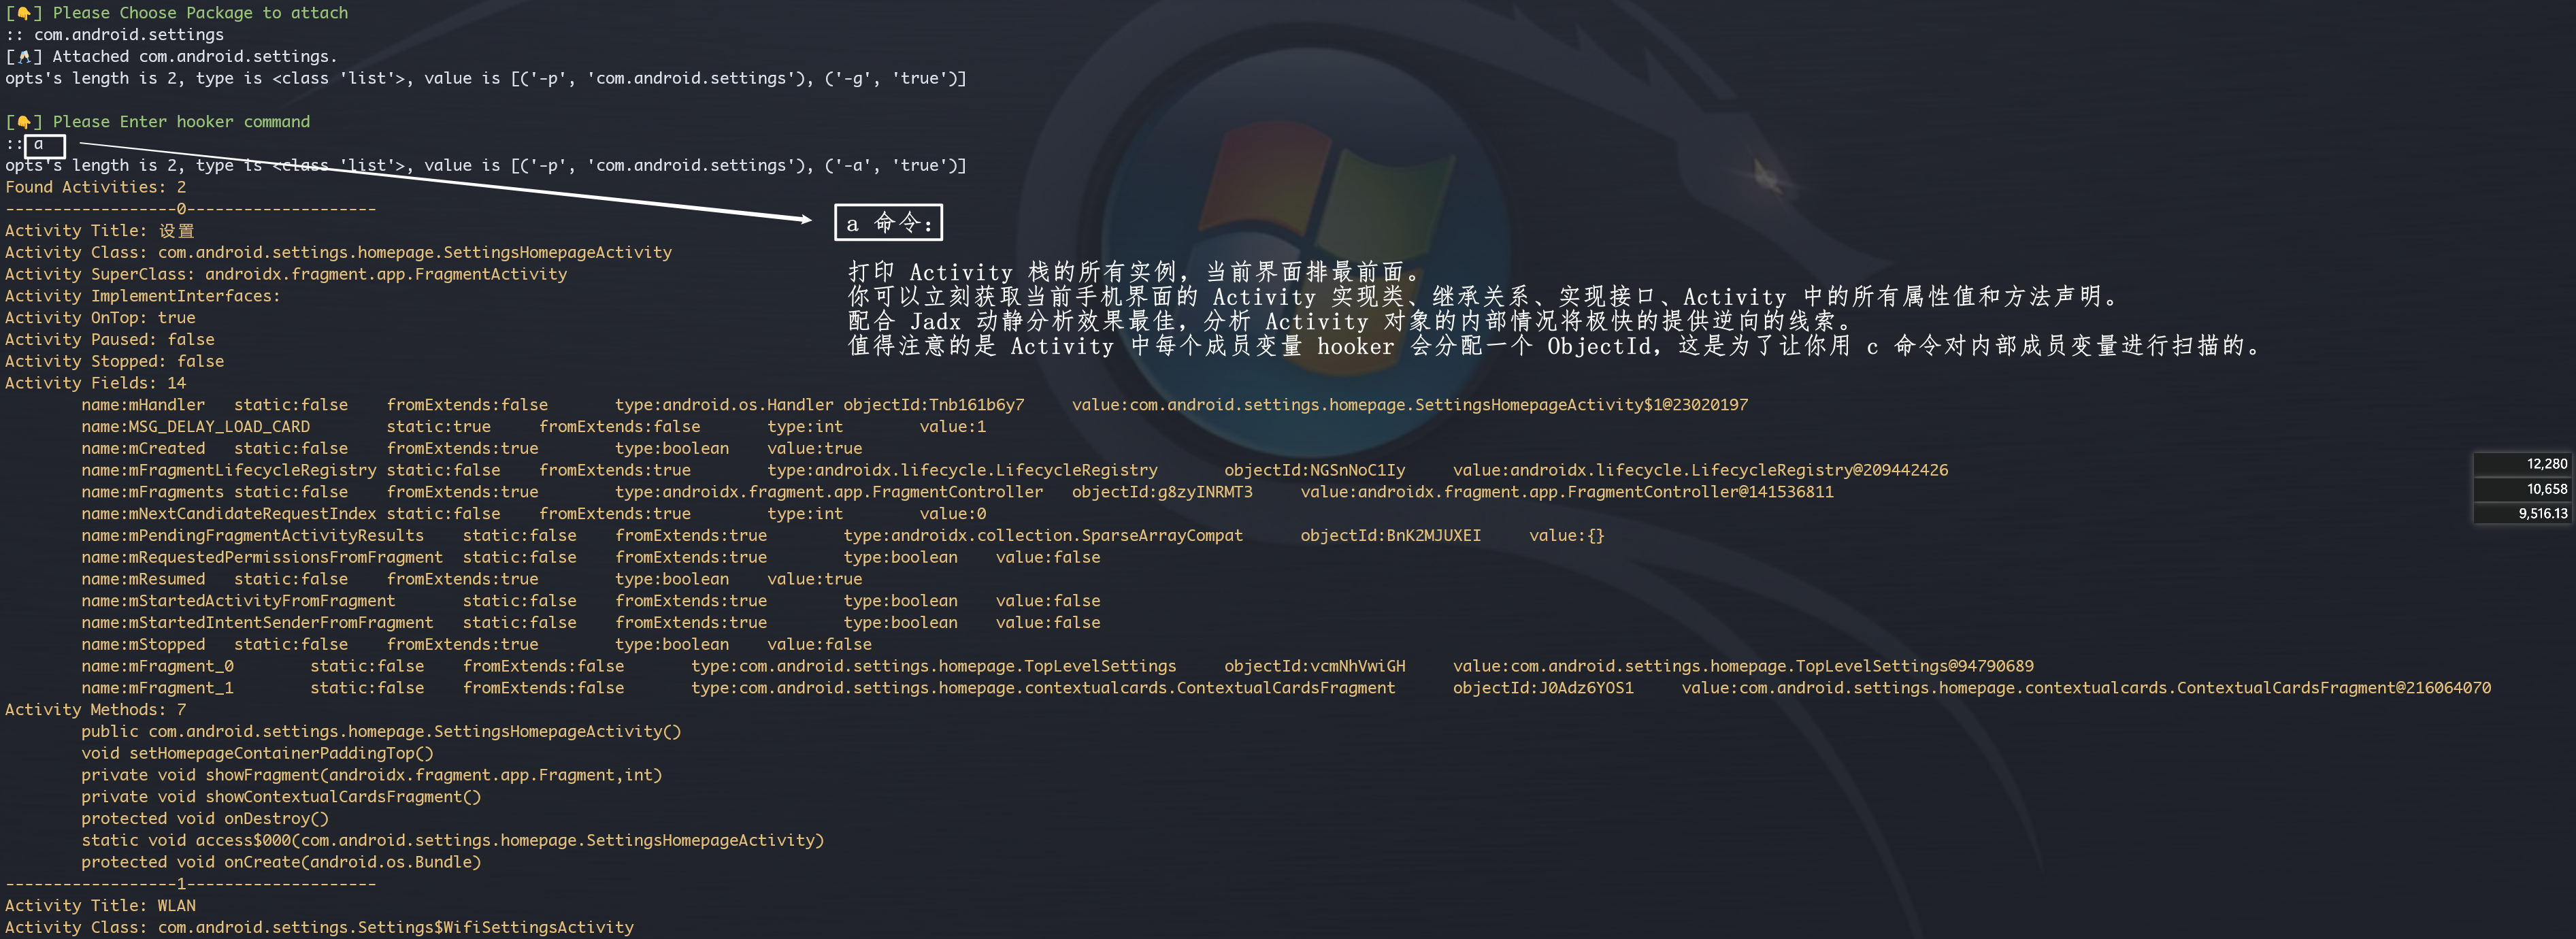Click the 'private void showFragment' method line
The height and width of the screenshot is (939, 2576).
pyautogui.click(x=372, y=775)
